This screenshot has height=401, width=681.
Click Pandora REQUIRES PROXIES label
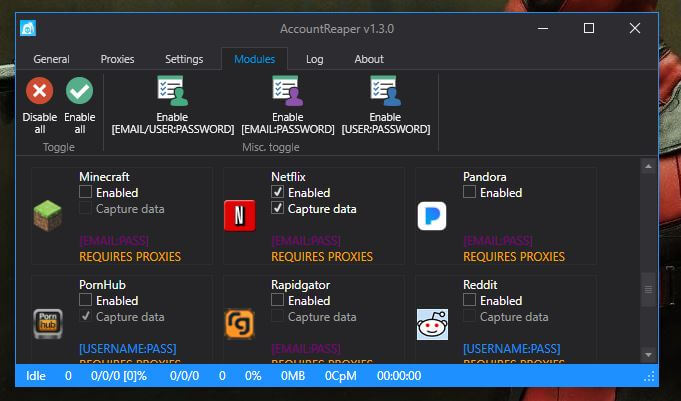514,257
